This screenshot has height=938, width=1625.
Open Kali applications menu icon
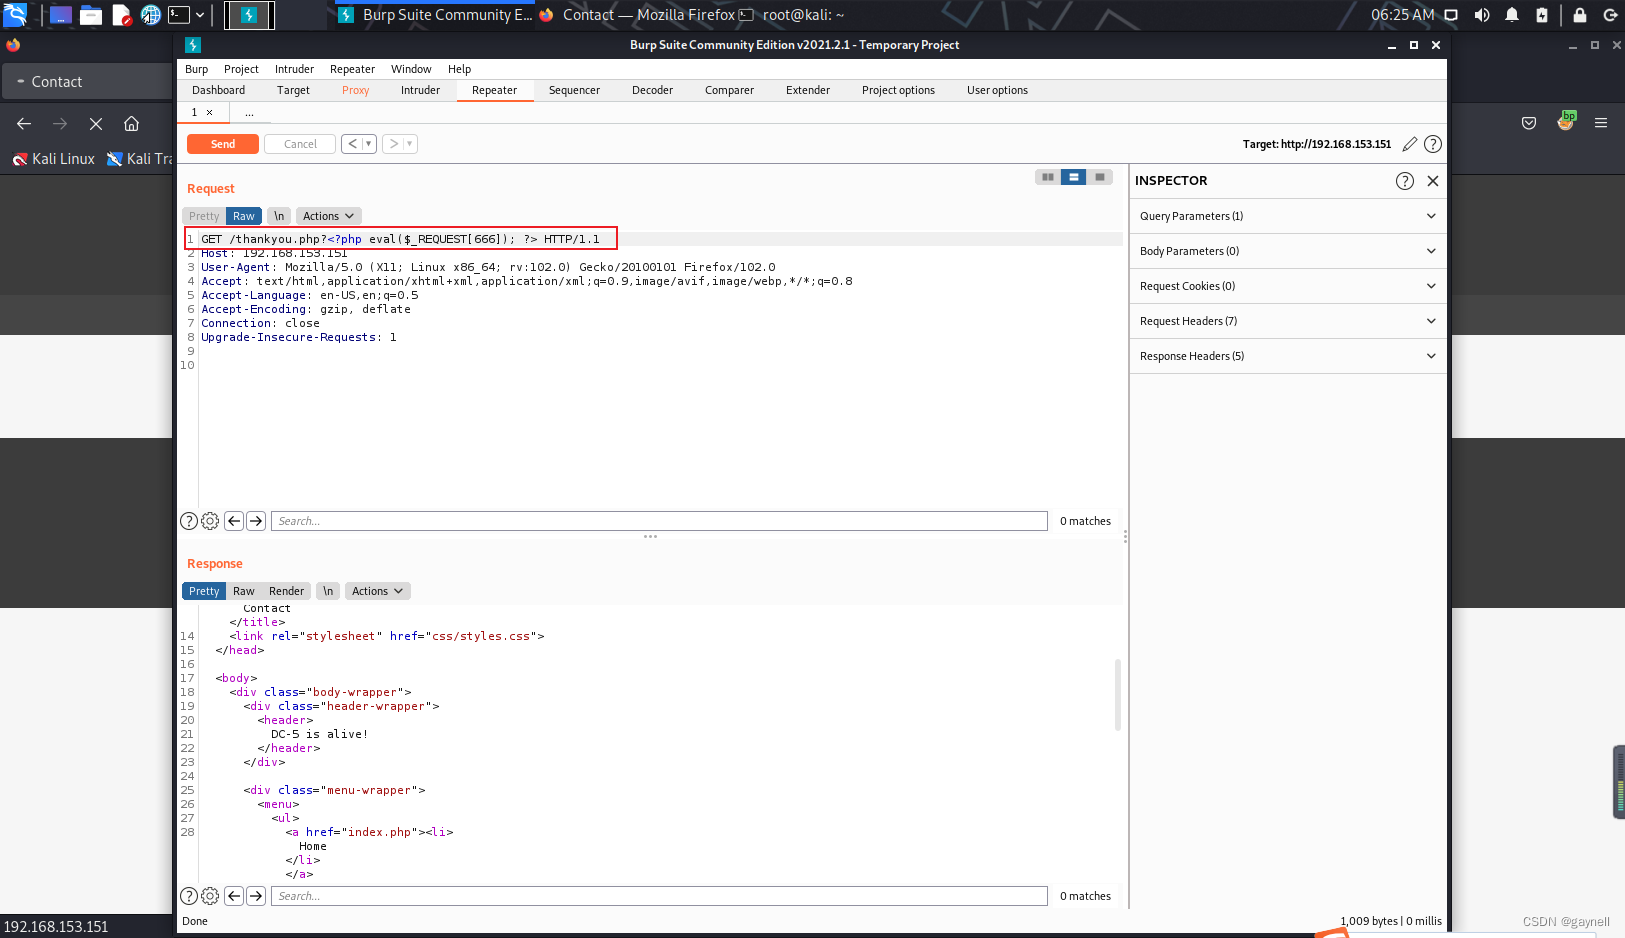[15, 14]
